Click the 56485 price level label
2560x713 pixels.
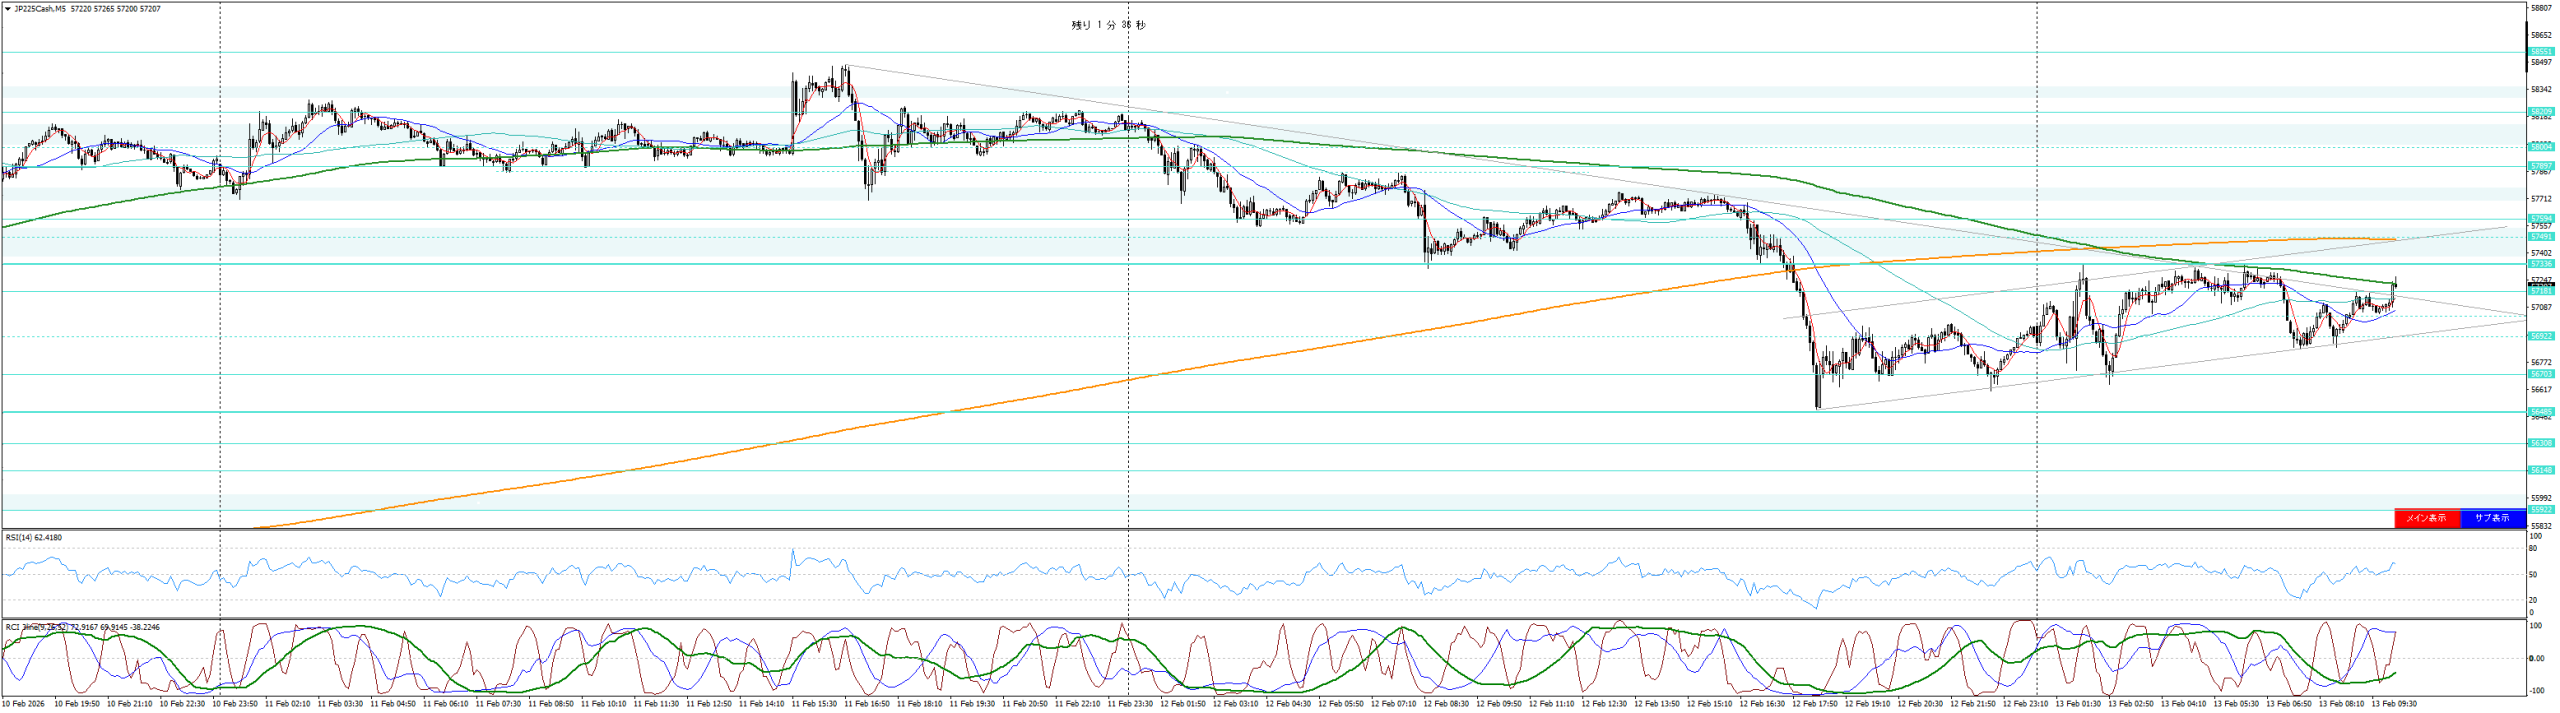[x=2540, y=411]
